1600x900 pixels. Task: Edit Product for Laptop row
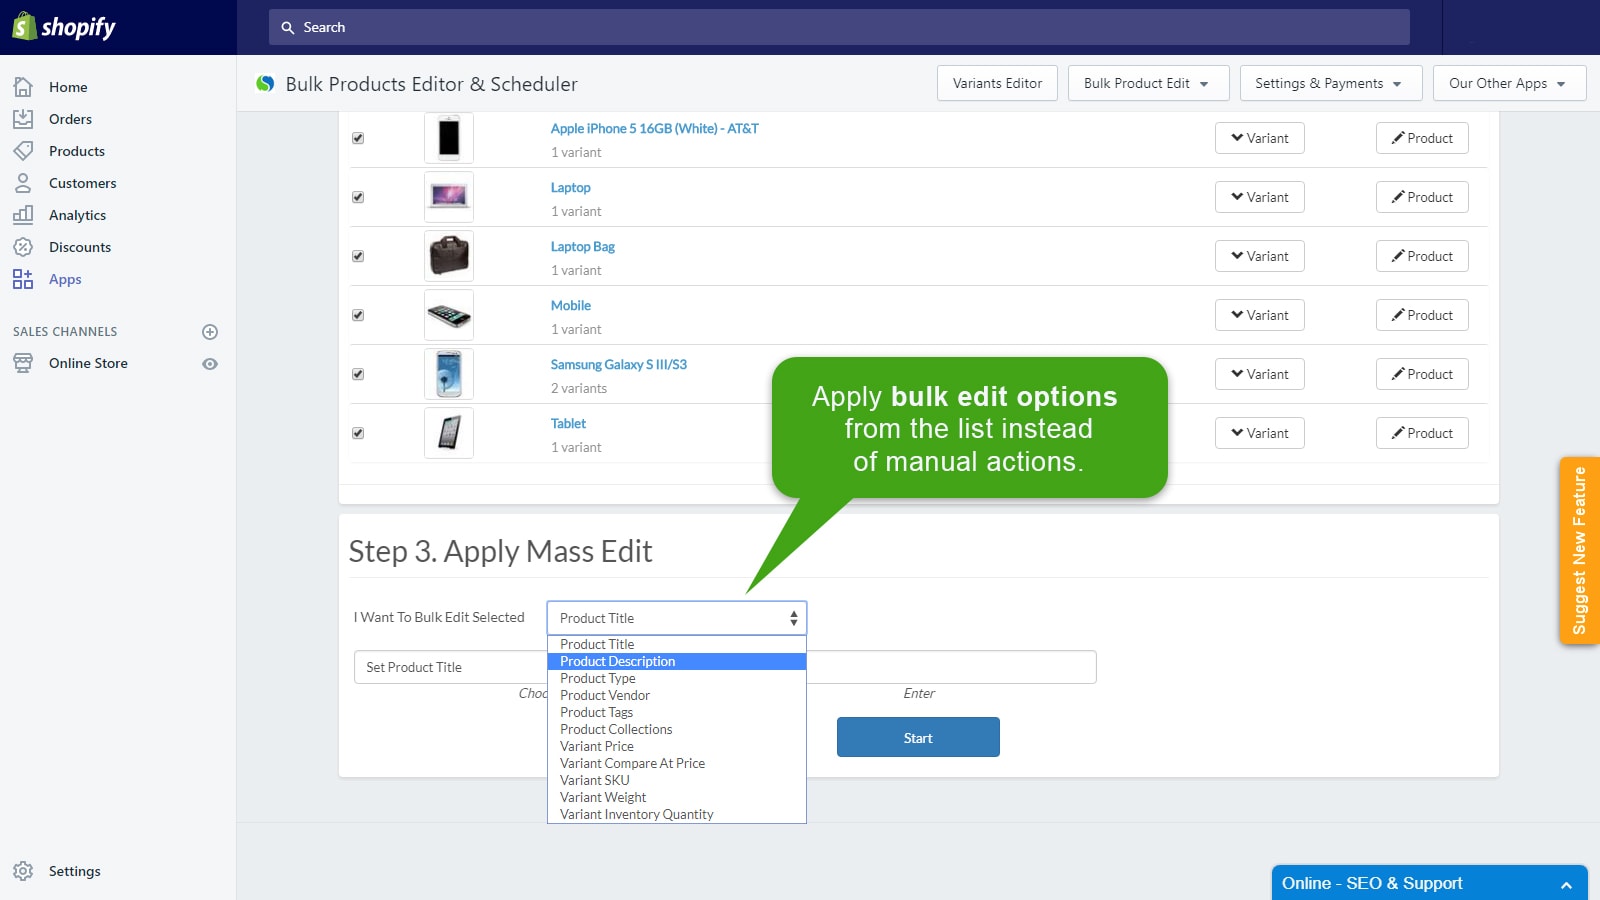tap(1422, 197)
